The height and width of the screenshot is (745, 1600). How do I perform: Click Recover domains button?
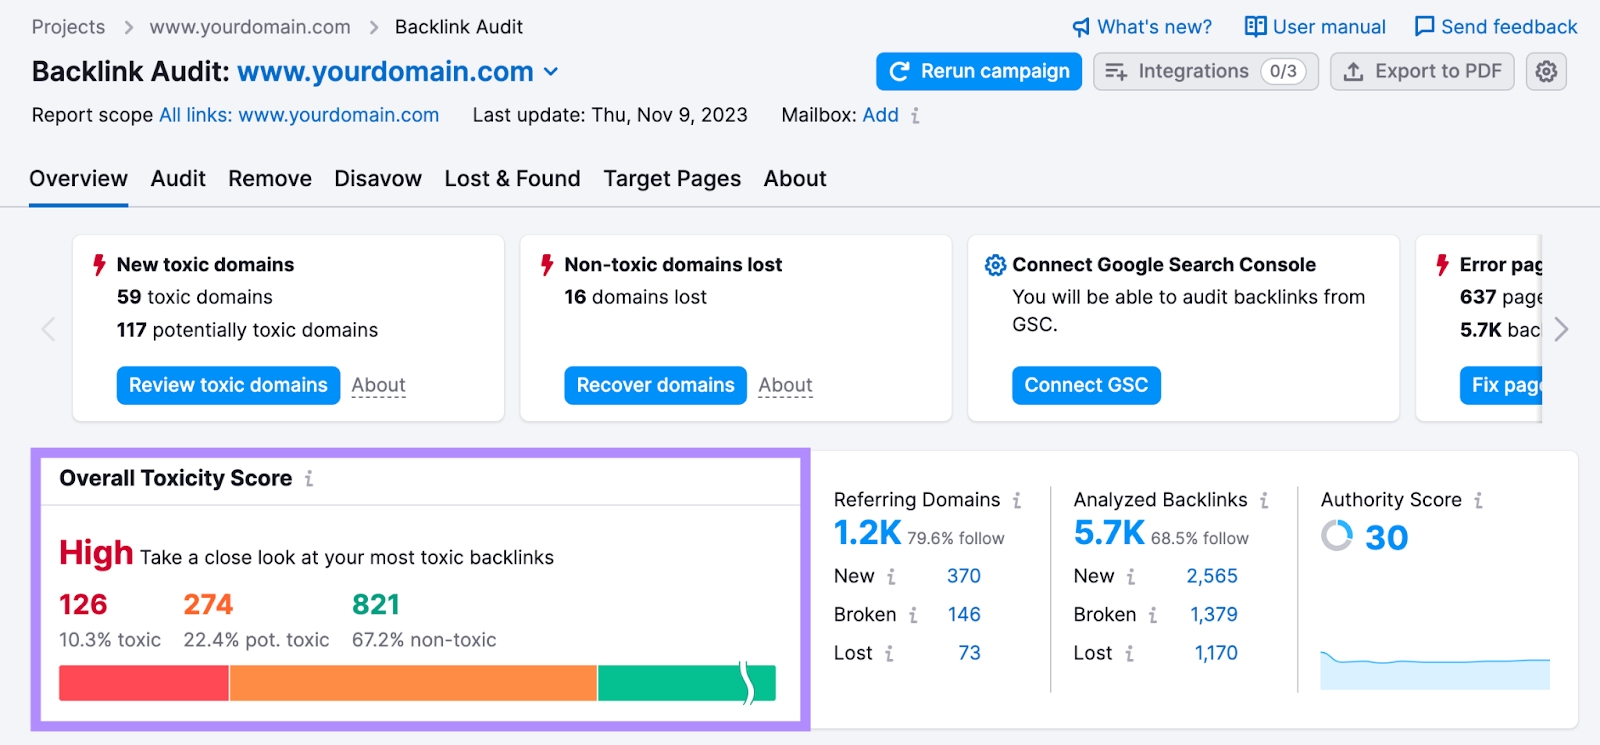[x=655, y=385]
